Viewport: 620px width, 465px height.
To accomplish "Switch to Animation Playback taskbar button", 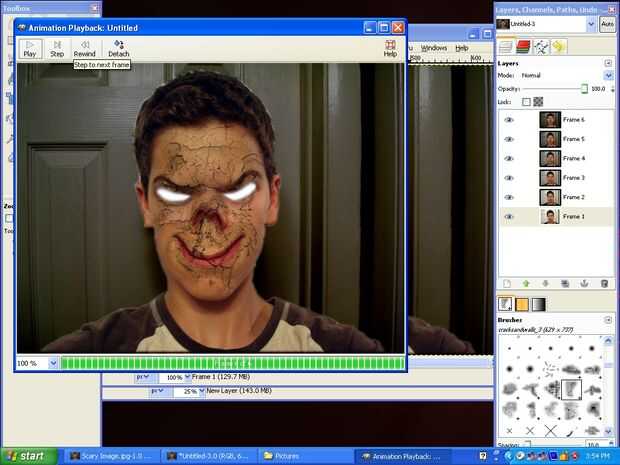I will tap(403, 456).
